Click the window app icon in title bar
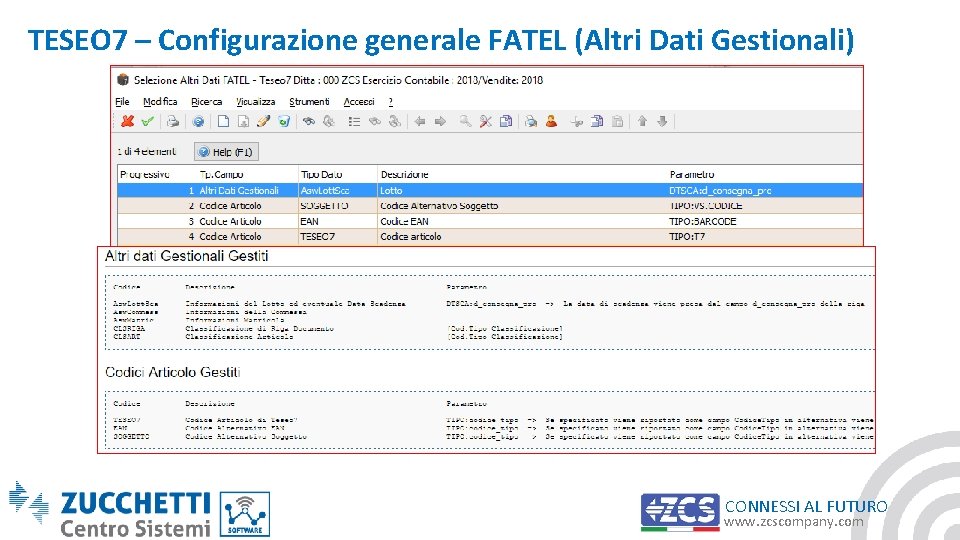This screenshot has height=540, width=960. (x=123, y=80)
